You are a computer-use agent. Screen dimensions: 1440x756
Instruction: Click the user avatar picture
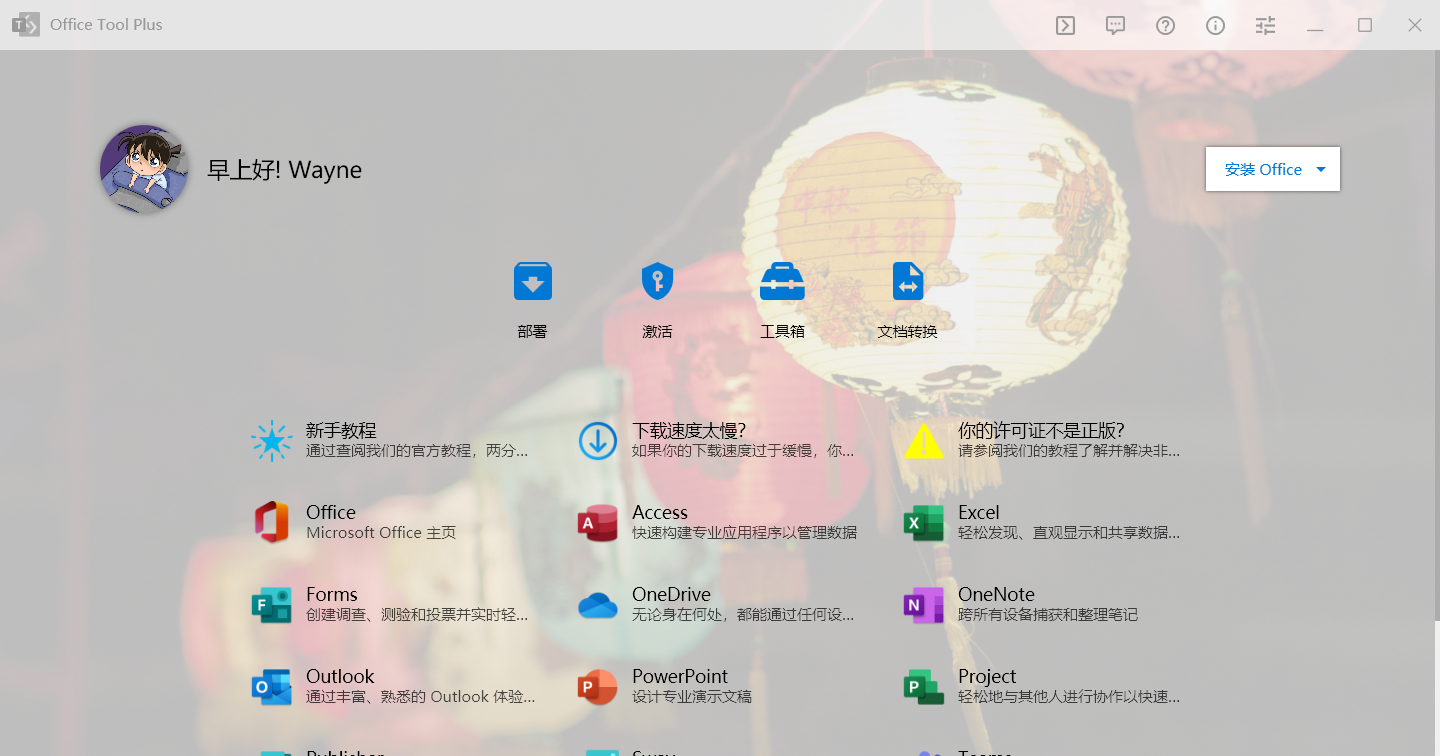pos(144,169)
